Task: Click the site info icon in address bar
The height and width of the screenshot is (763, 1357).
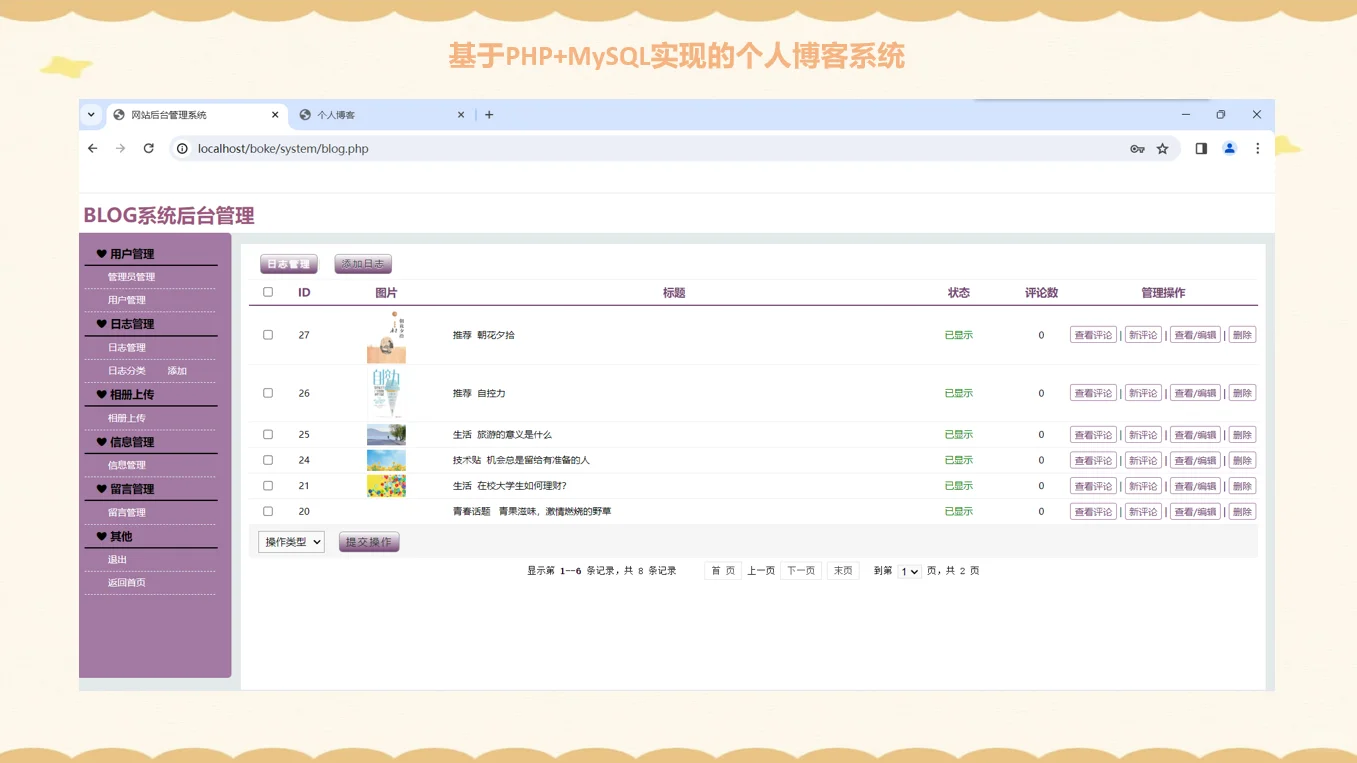Action: [x=181, y=148]
